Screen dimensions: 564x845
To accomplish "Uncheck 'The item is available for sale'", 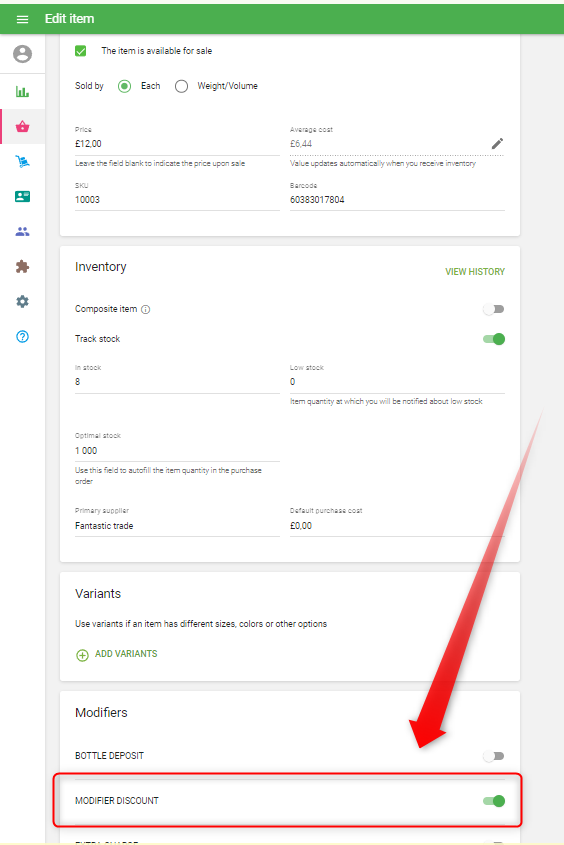I will coord(81,51).
